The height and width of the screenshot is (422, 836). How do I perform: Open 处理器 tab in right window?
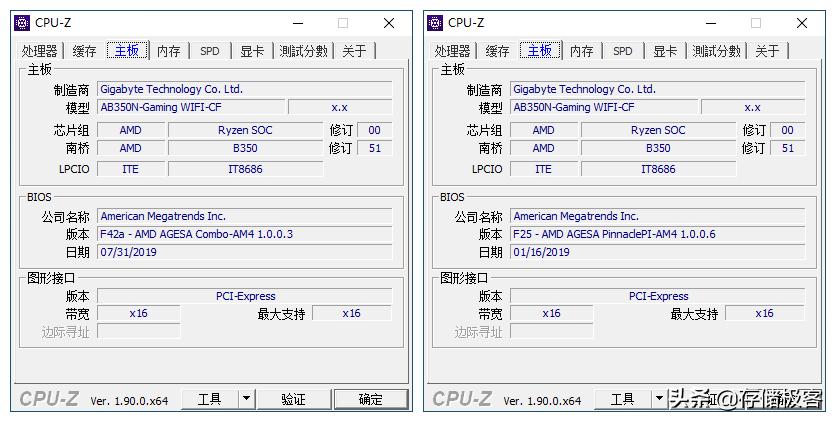tap(453, 51)
